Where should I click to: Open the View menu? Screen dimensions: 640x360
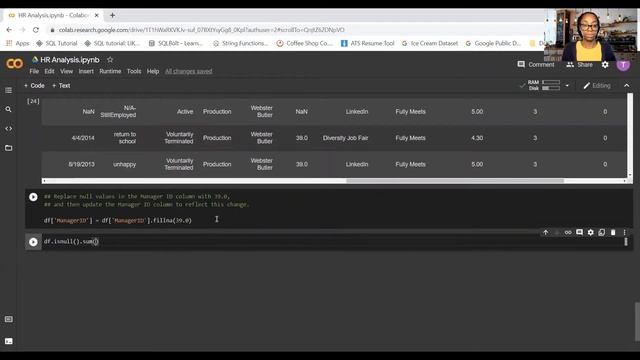pos(67,71)
